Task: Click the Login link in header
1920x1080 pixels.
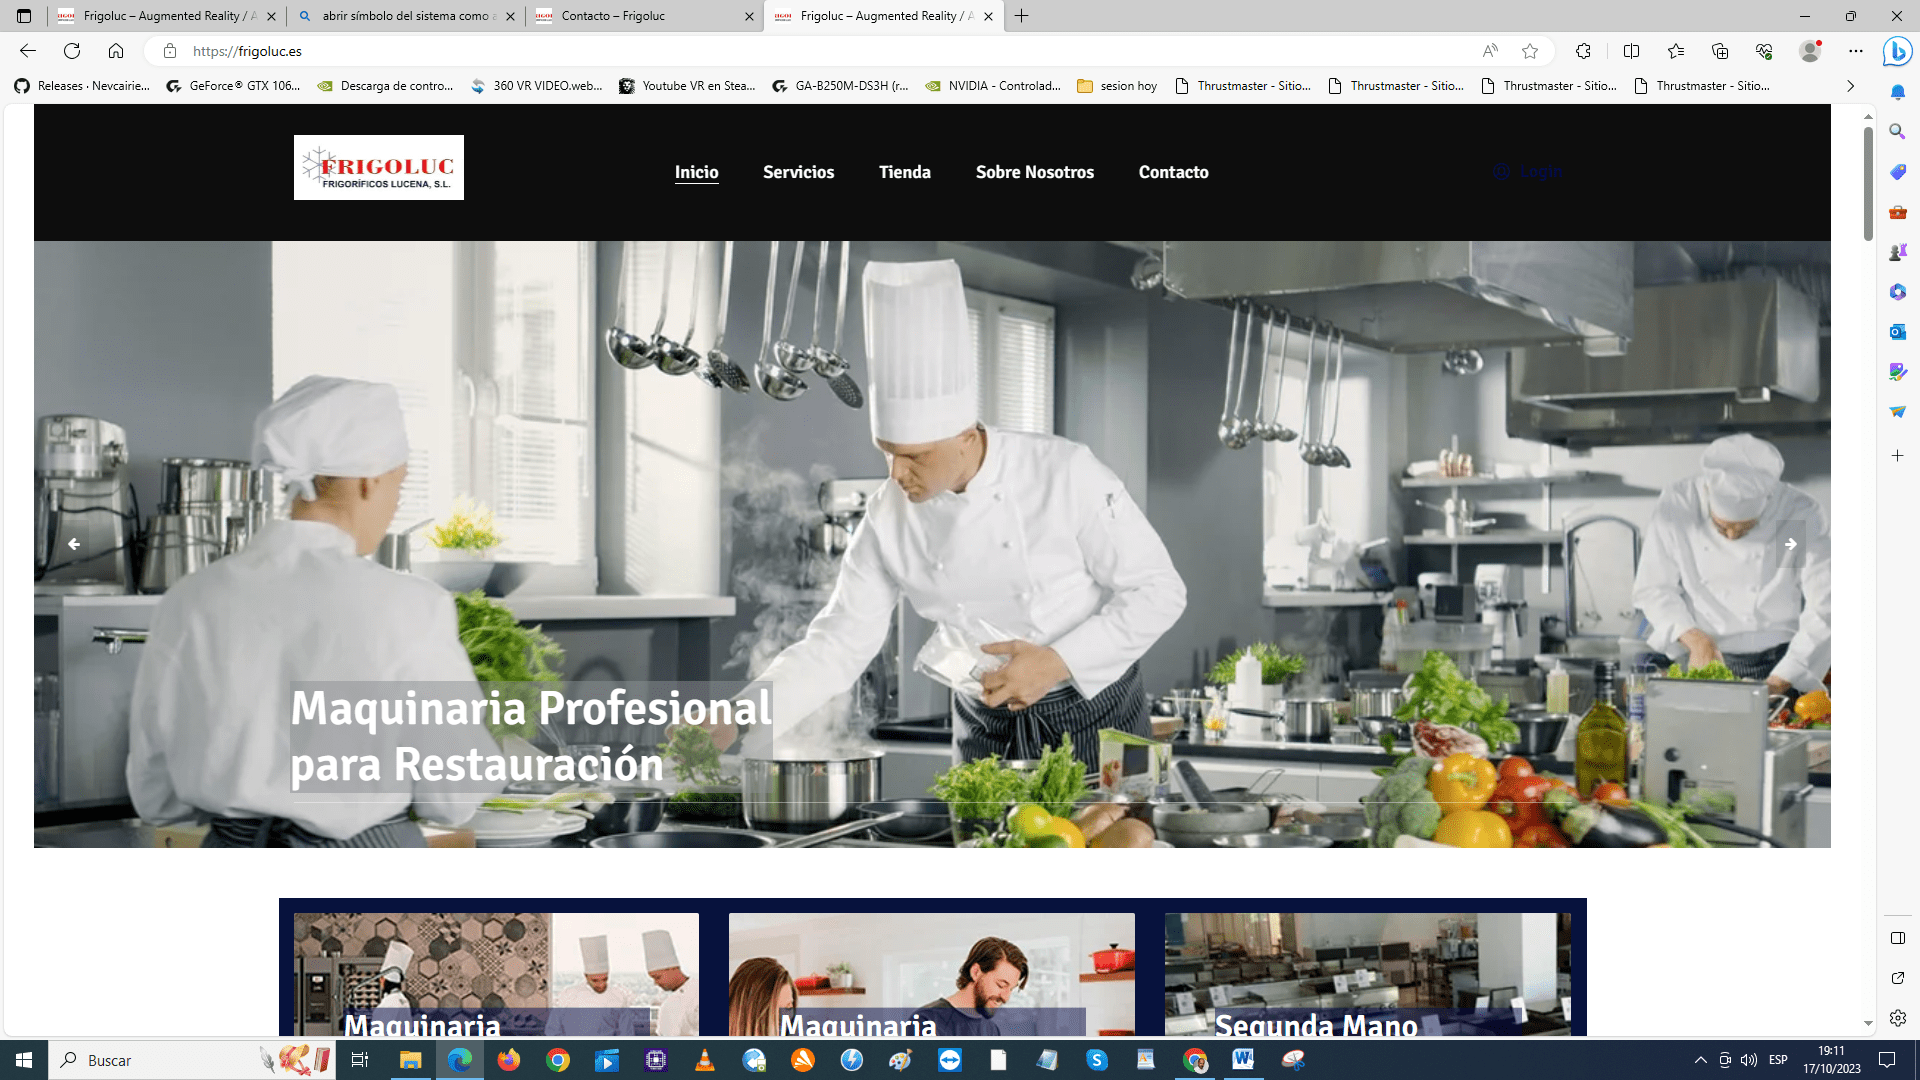Action: [x=1540, y=172]
